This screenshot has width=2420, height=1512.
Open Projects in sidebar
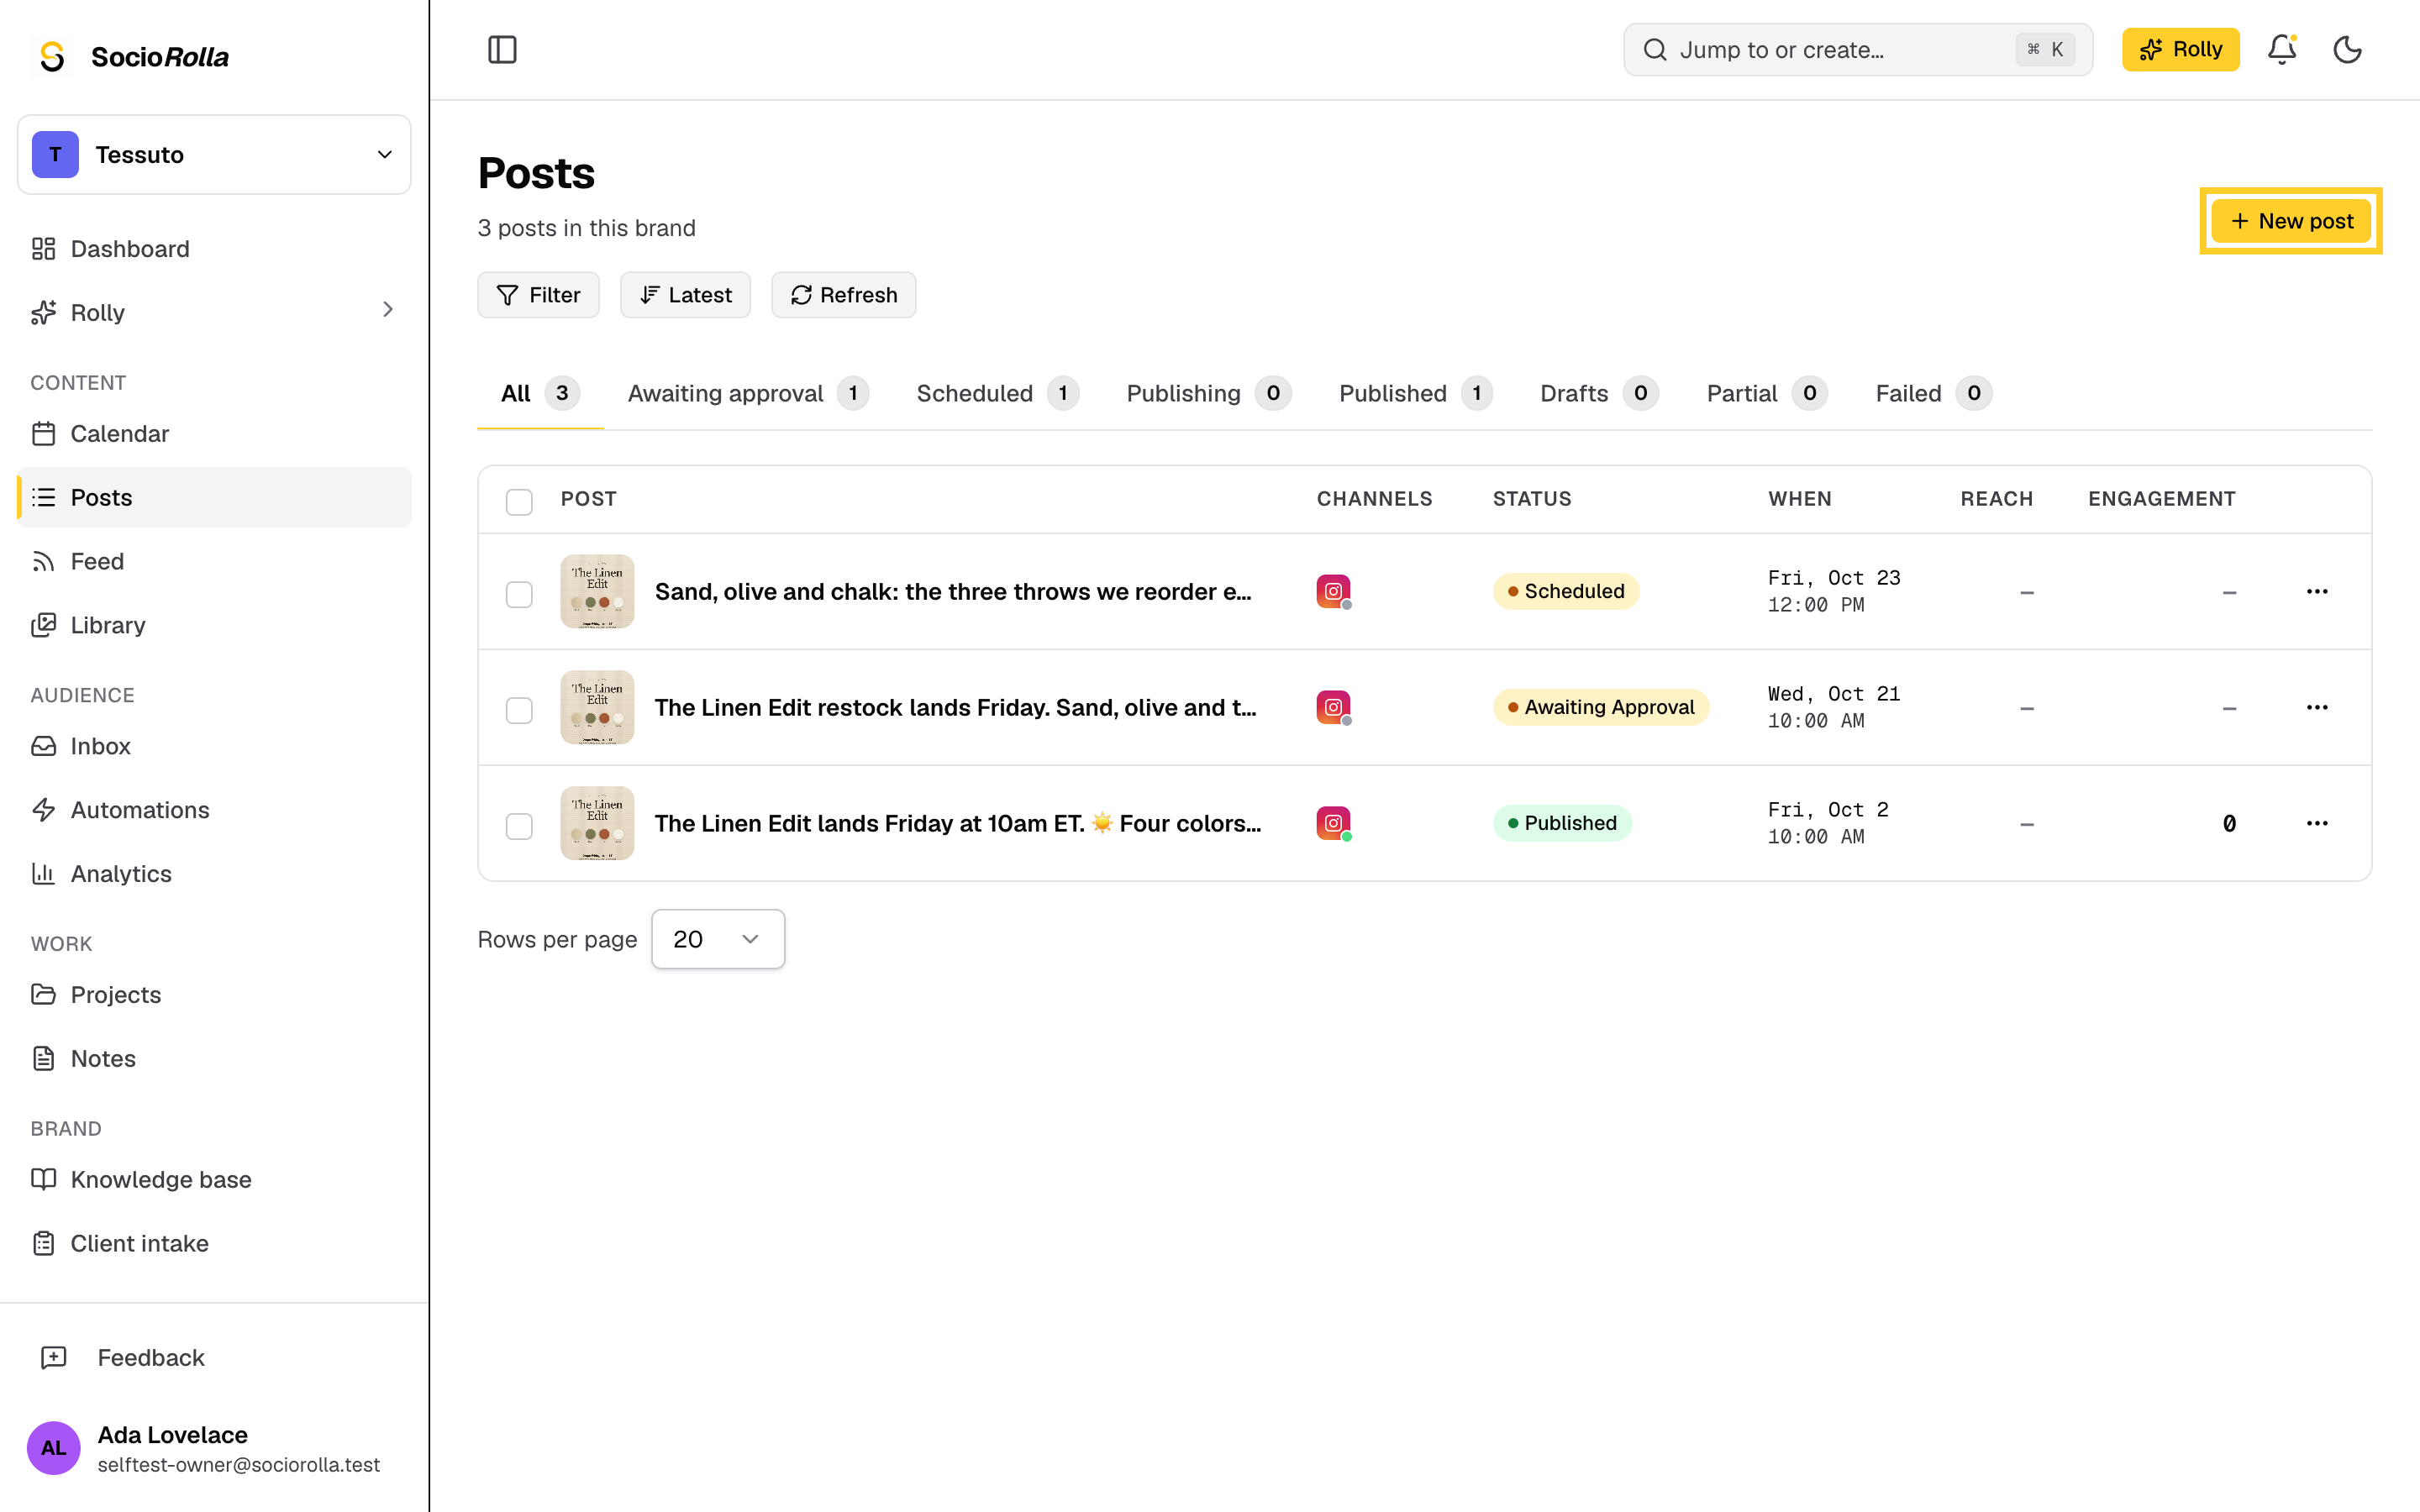coord(214,995)
